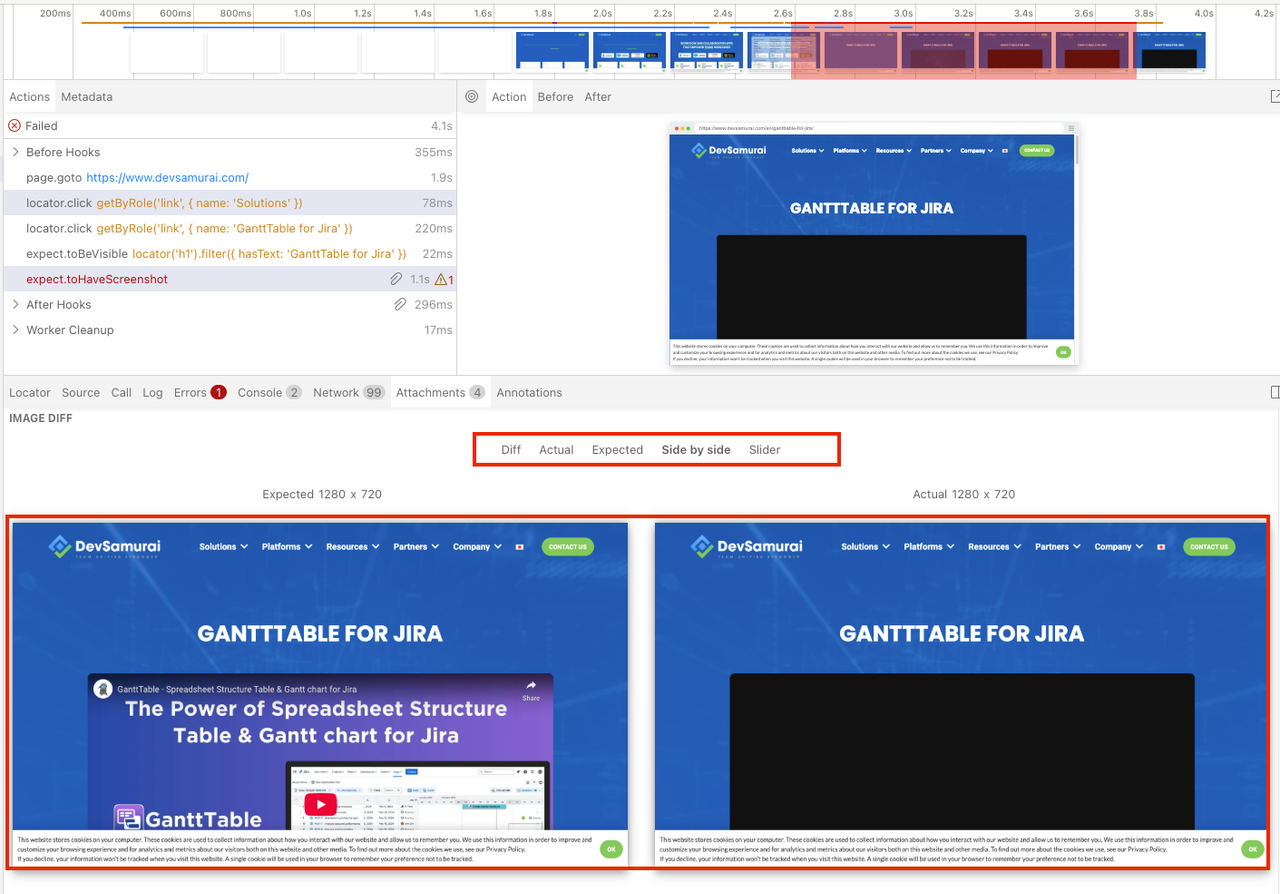The image size is (1280, 894).
Task: Open Company dropdown in snapshot preview
Action: point(977,151)
